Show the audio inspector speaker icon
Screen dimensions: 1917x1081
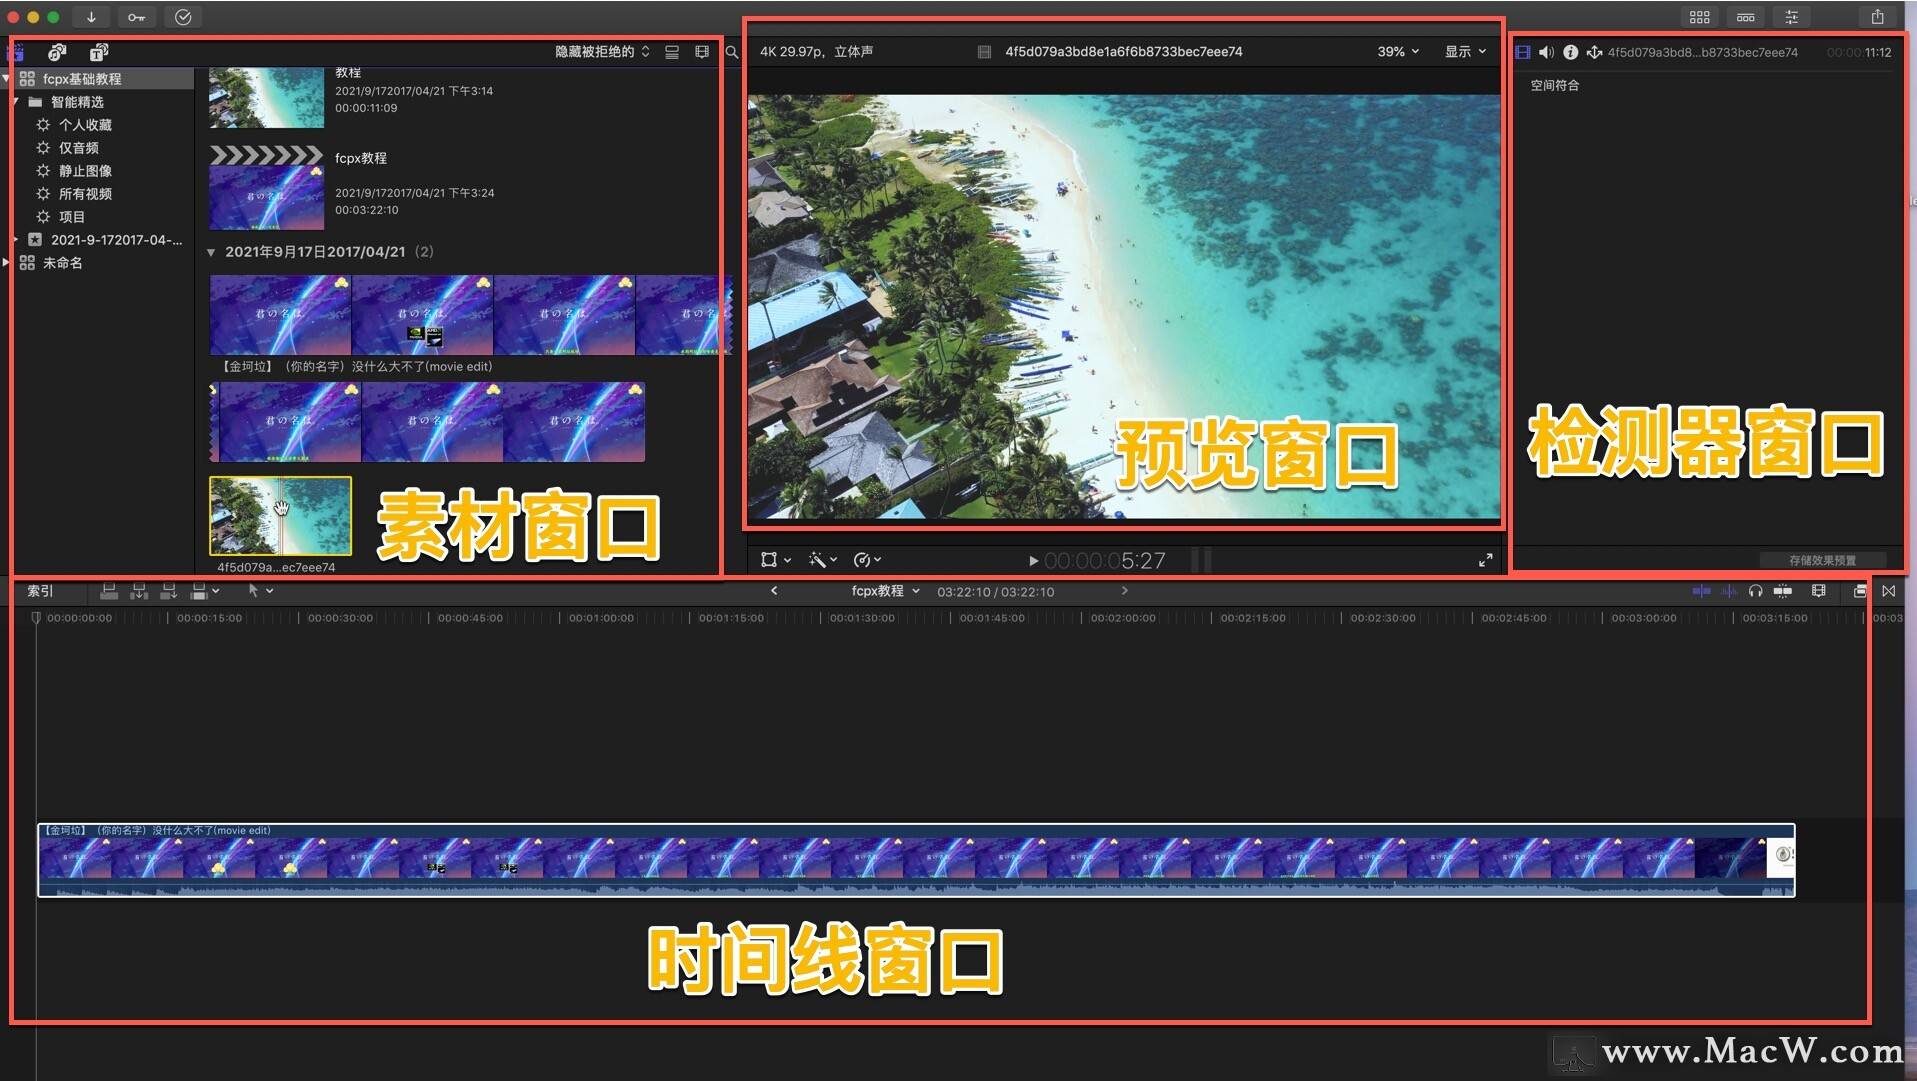click(x=1546, y=52)
